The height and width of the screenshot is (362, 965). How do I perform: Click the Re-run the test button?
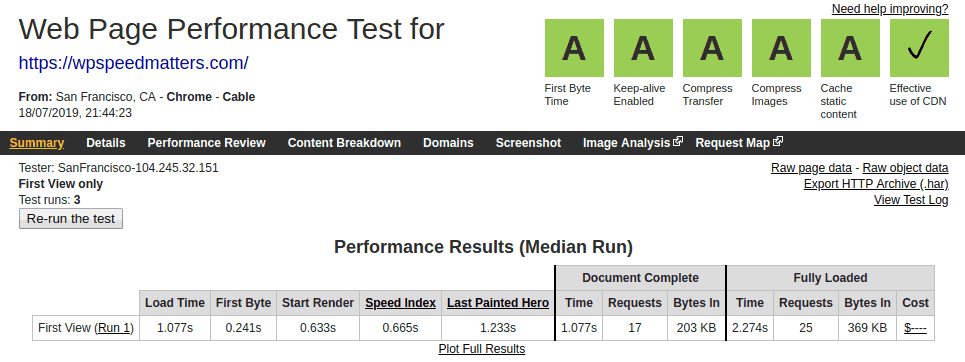point(71,219)
